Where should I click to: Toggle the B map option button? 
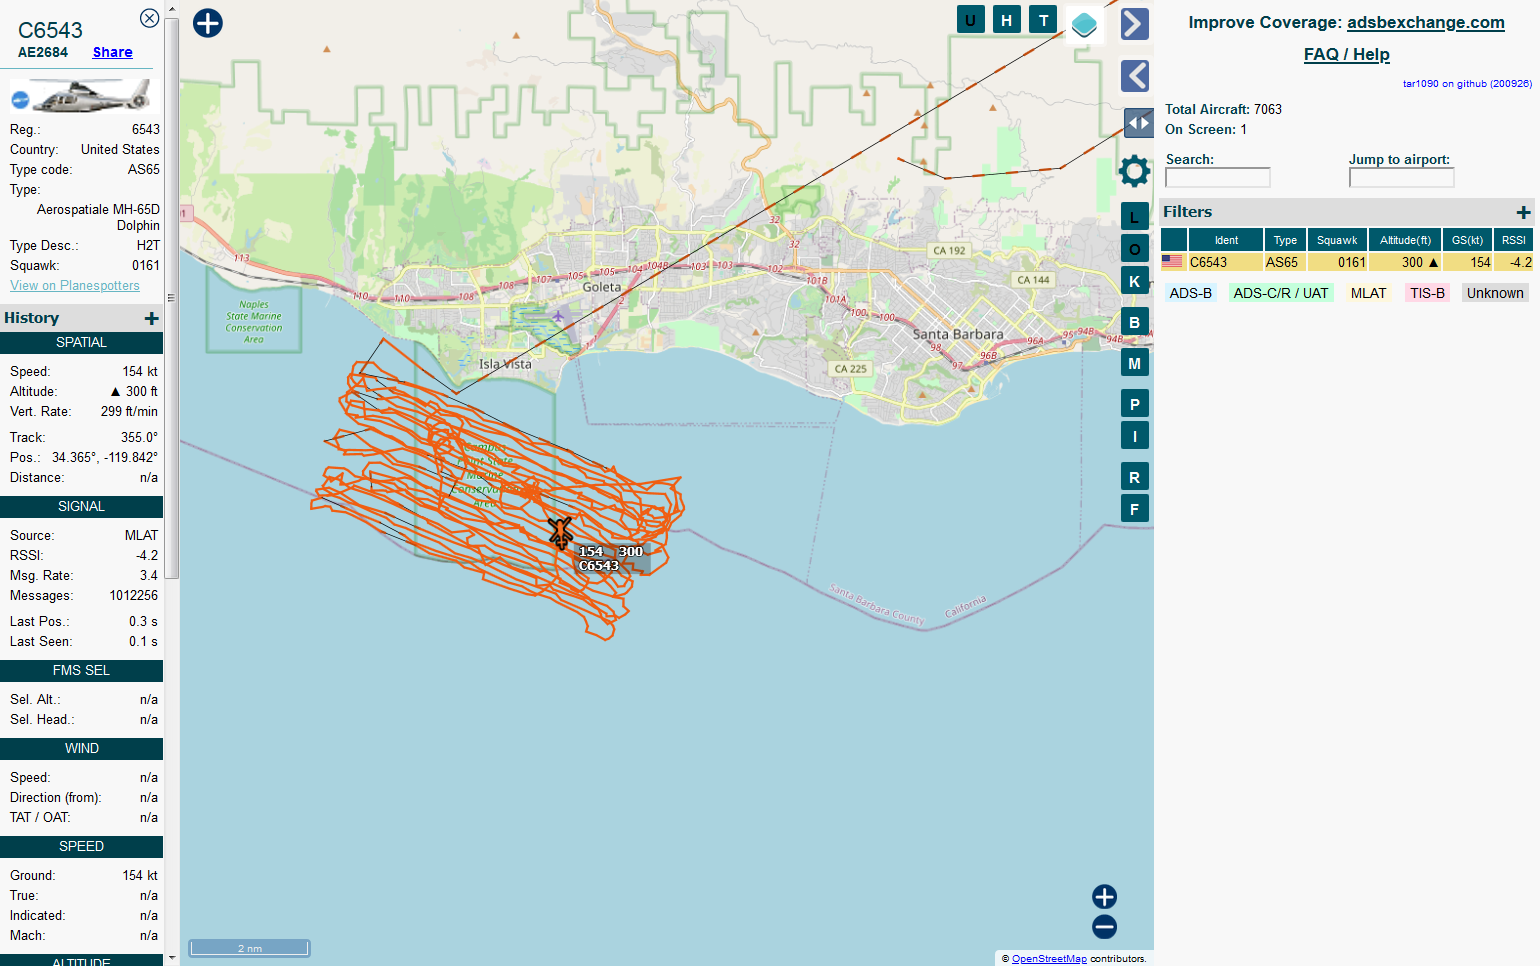1135,322
